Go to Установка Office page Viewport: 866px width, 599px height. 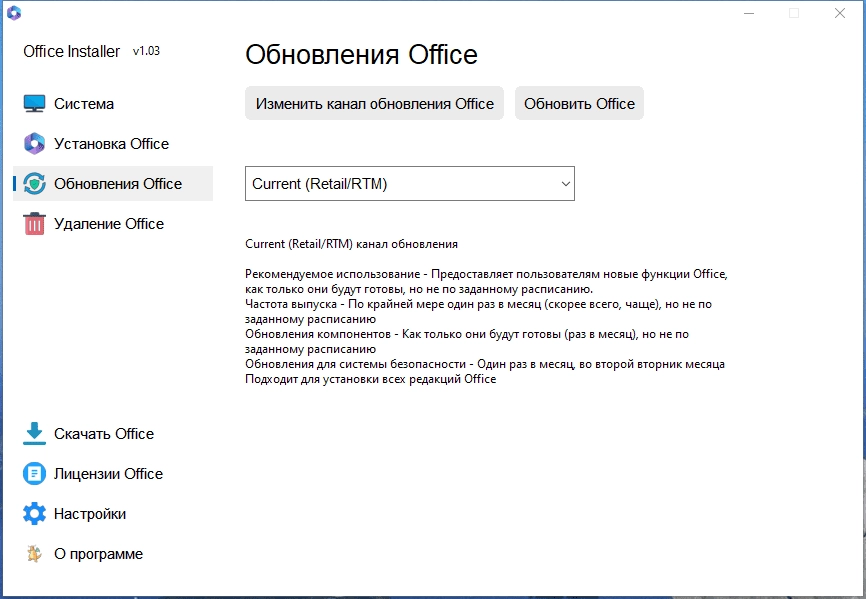click(x=113, y=144)
